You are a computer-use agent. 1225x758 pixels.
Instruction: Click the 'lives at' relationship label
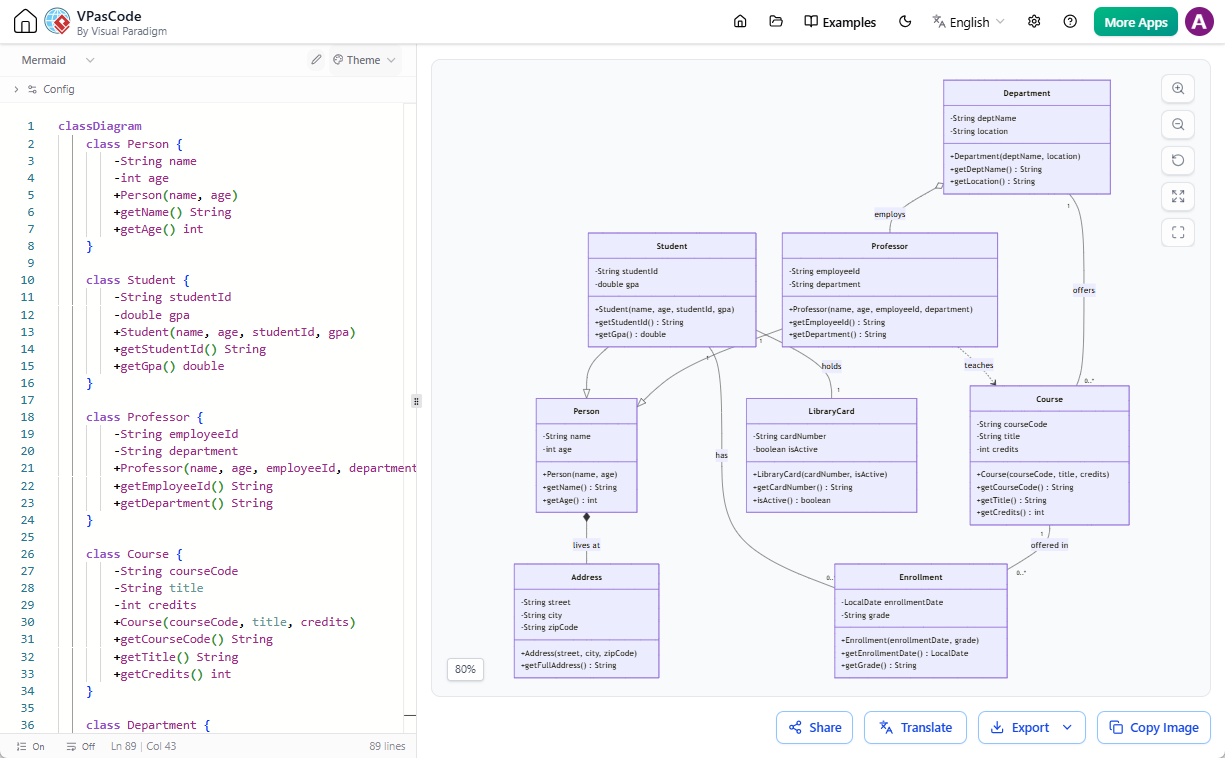tap(586, 545)
